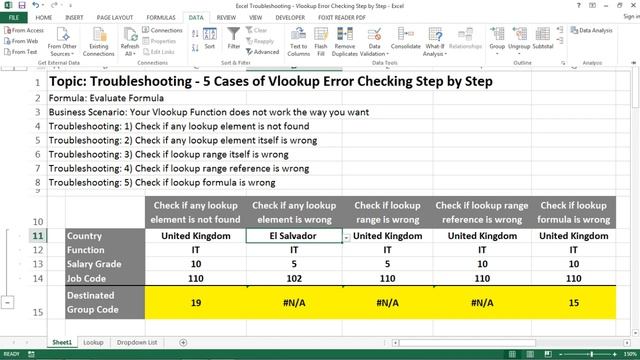Click the macro record status bar icon
The height and width of the screenshot is (360, 640).
tap(31, 354)
